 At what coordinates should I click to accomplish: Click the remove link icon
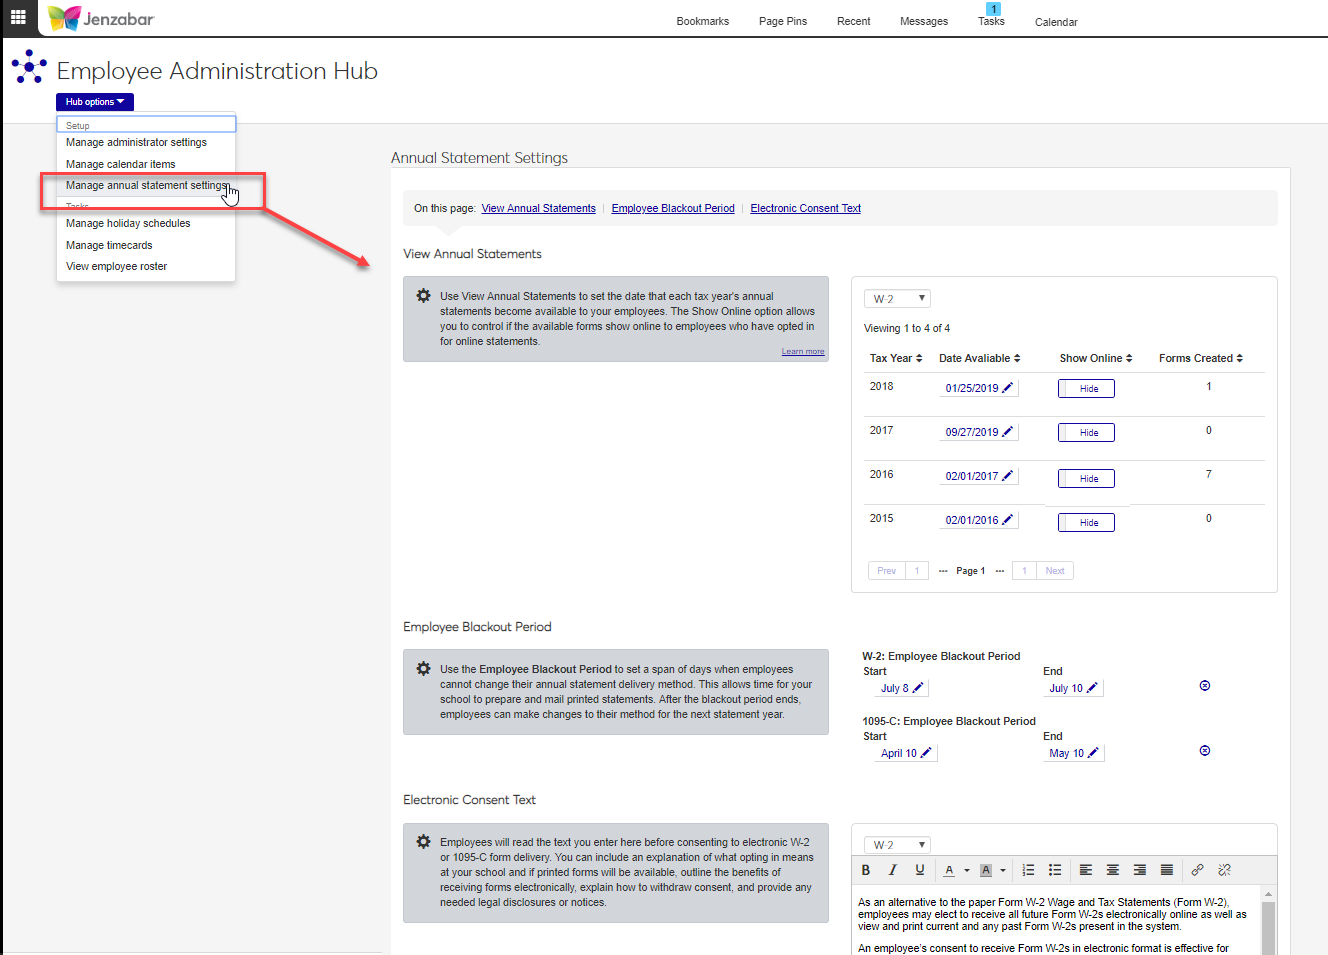pyautogui.click(x=1225, y=870)
